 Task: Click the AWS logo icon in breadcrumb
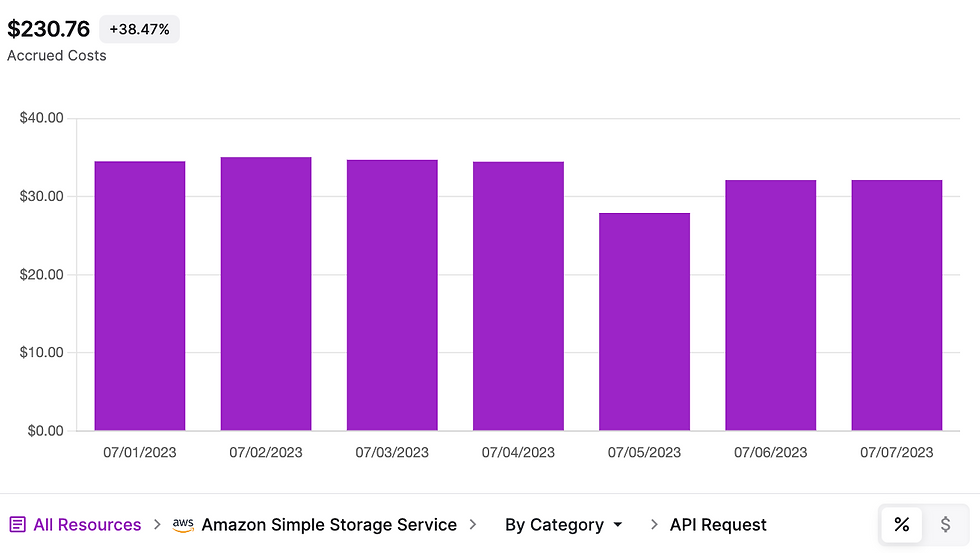(x=183, y=525)
